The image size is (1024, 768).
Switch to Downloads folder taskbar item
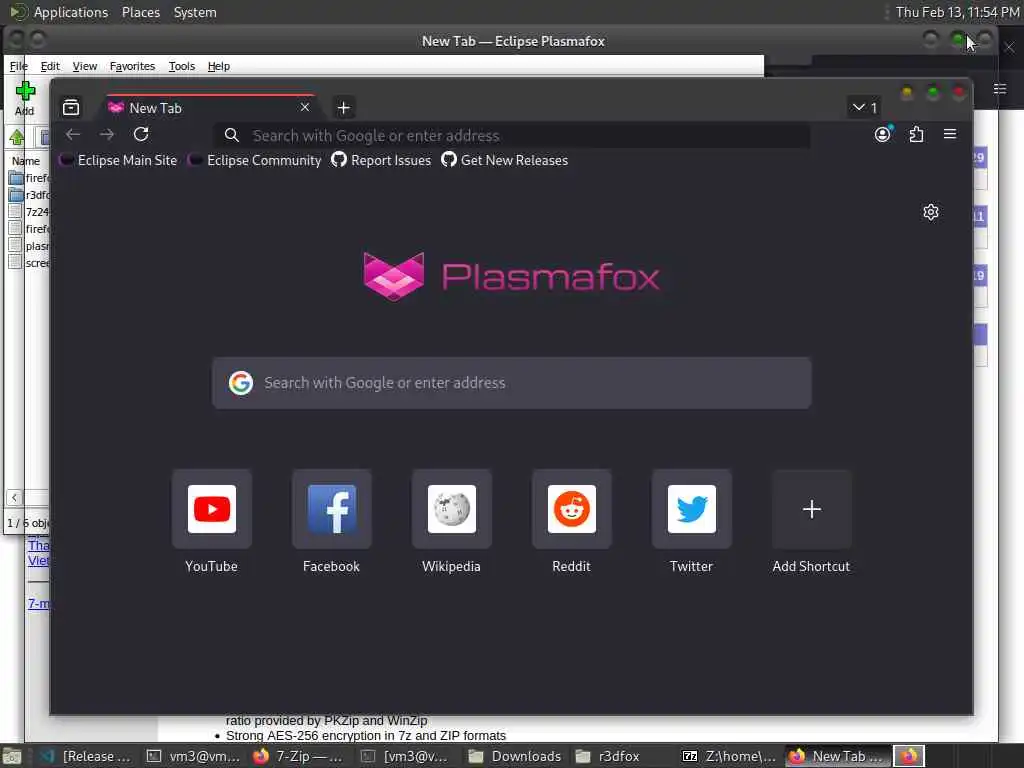[x=514, y=756]
